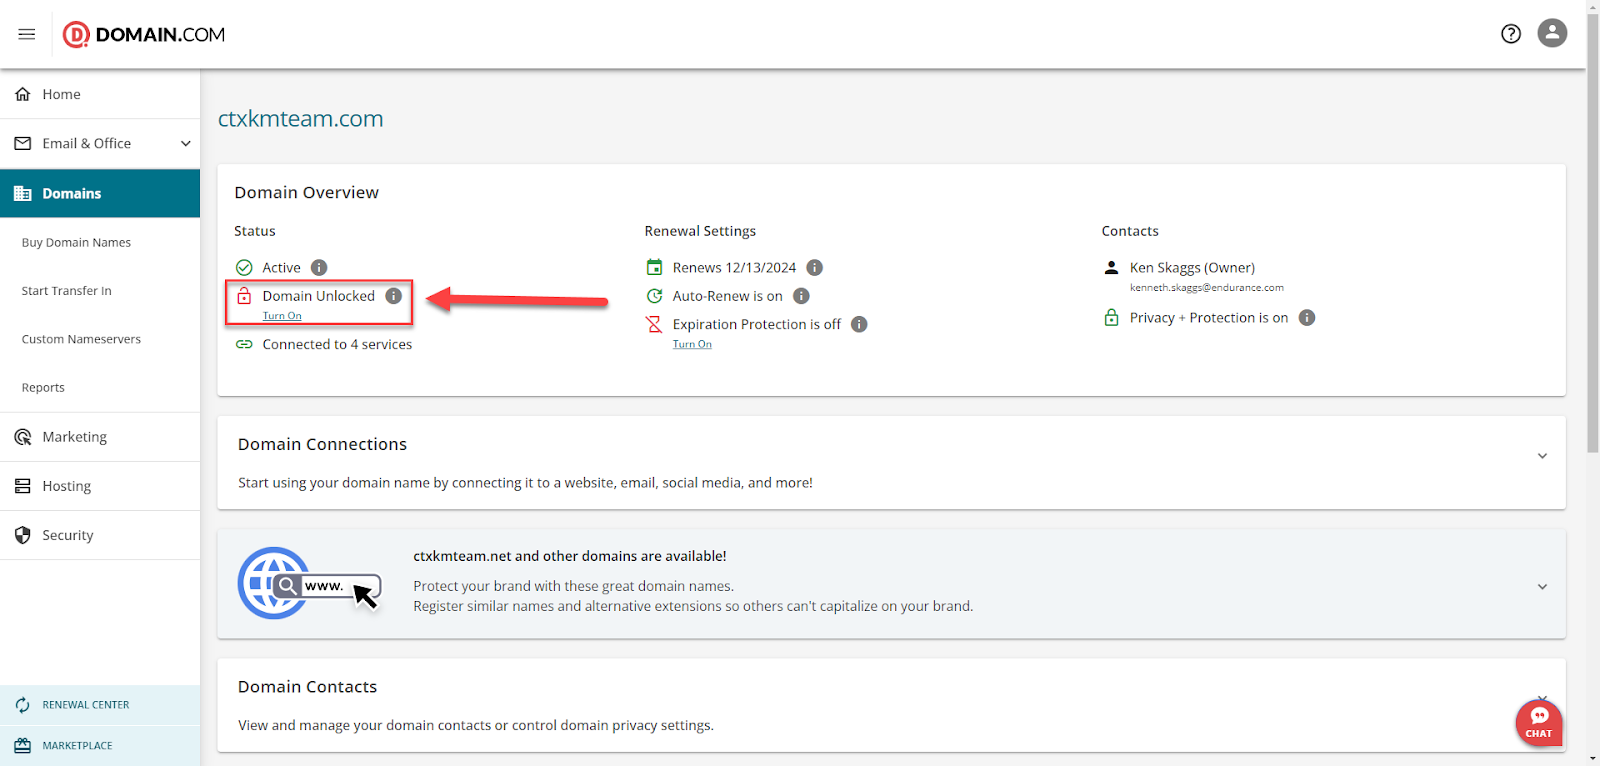This screenshot has height=766, width=1600.
Task: Go to Home in the sidebar
Action: [100, 94]
